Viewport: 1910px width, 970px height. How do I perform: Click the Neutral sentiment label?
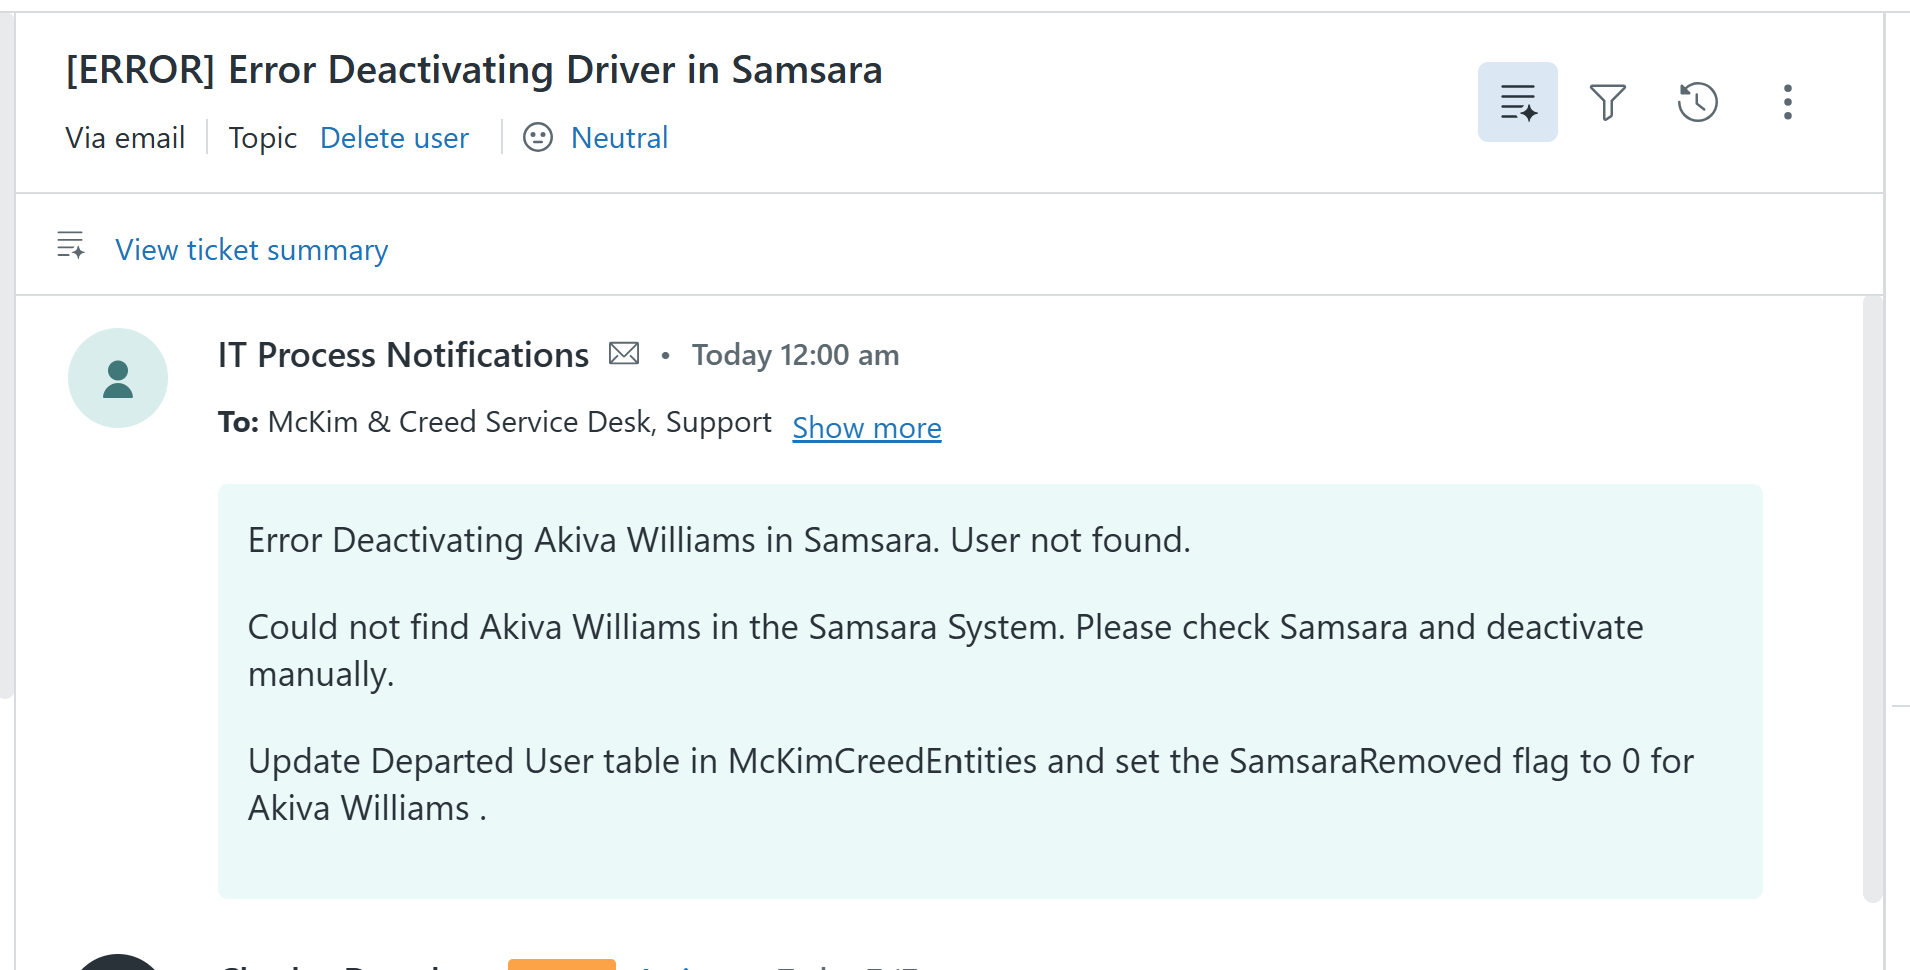tap(619, 138)
